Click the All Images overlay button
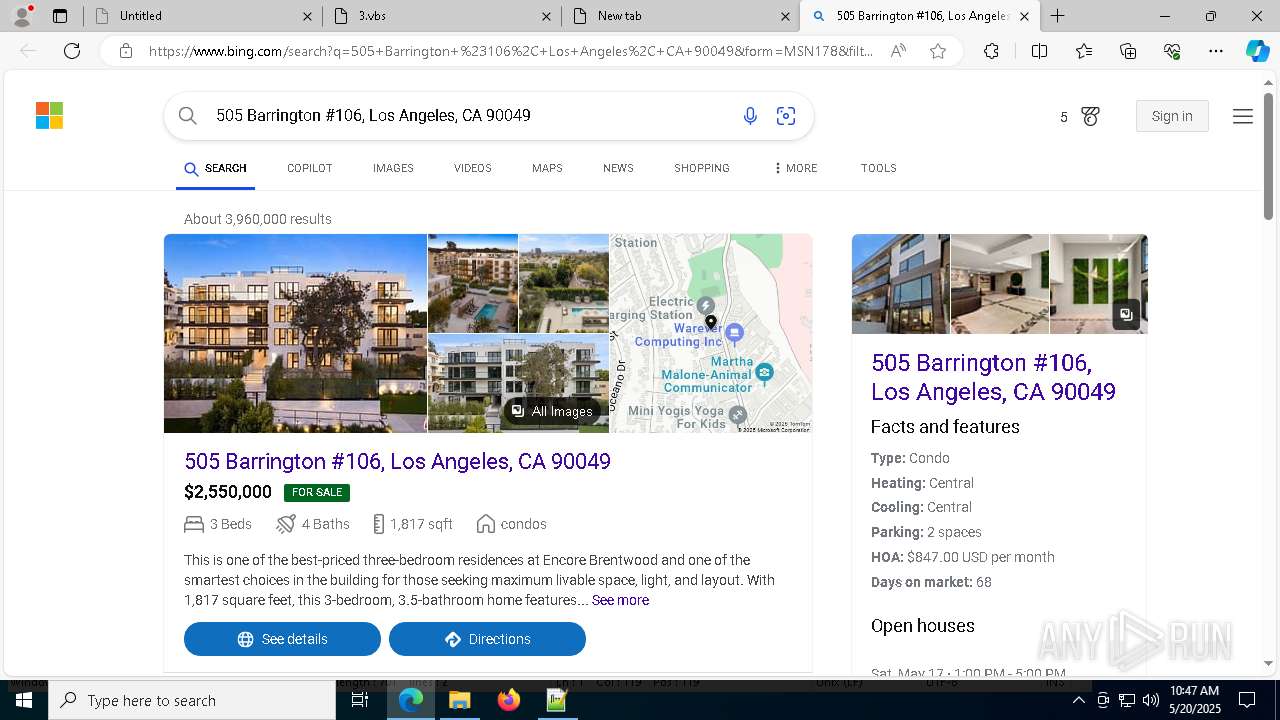Viewport: 1280px width, 720px height. [552, 411]
